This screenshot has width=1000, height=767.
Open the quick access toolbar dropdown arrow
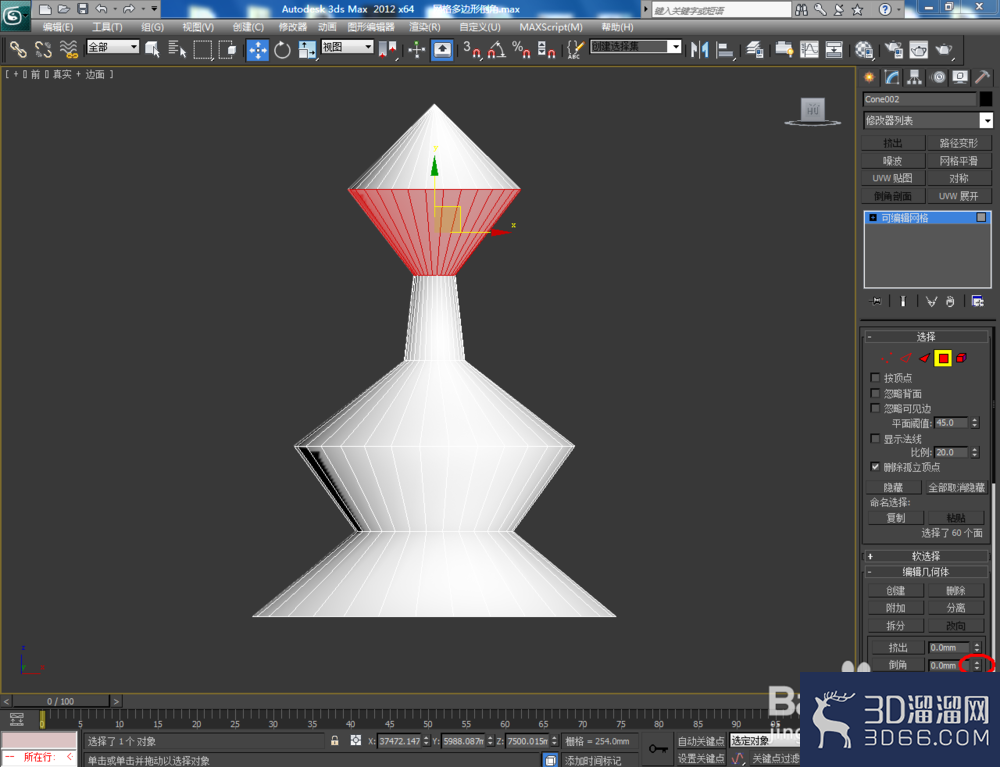click(154, 9)
